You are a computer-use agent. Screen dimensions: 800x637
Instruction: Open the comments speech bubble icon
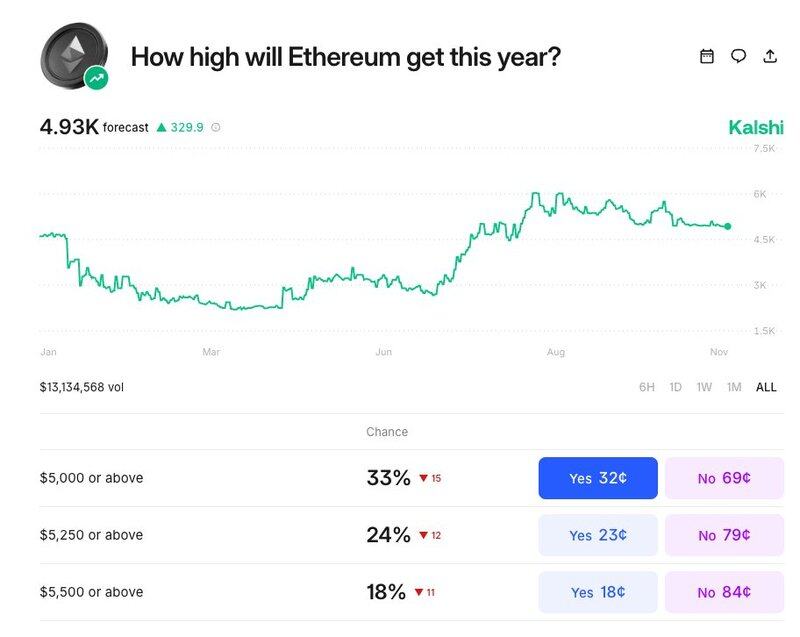(738, 56)
